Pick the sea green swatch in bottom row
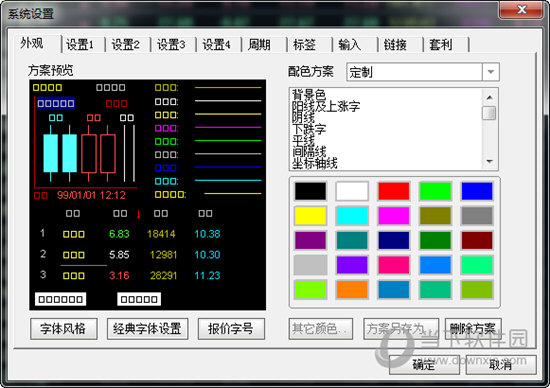550x388 pixels. (435, 289)
